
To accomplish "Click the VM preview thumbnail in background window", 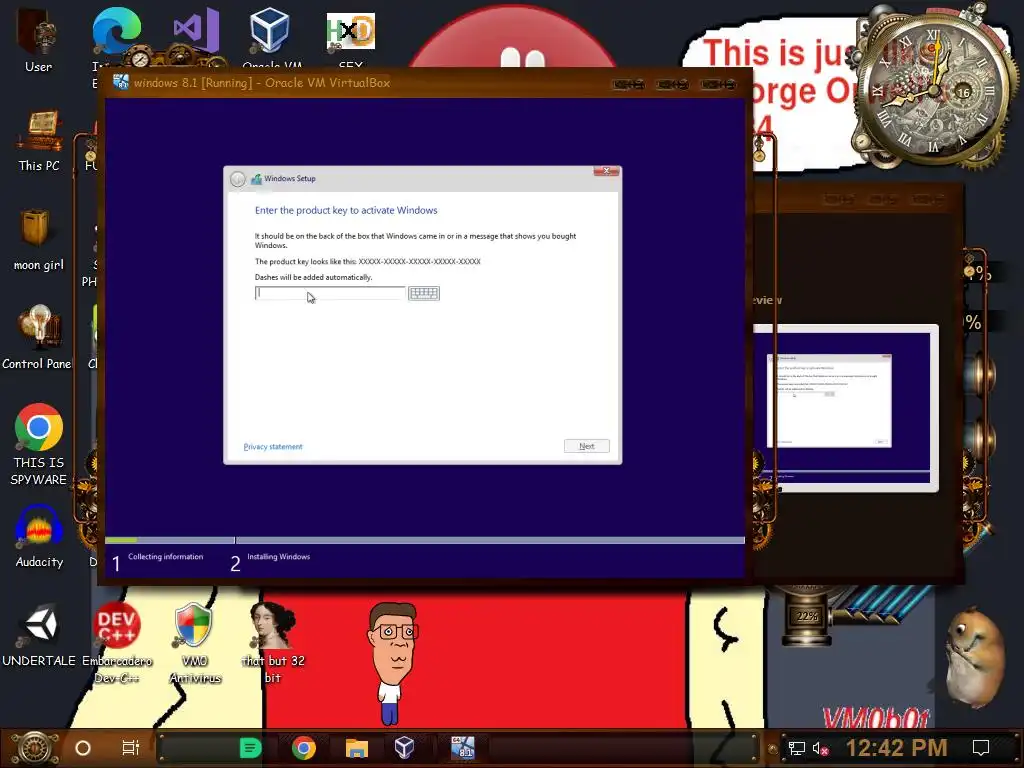I will [x=846, y=408].
